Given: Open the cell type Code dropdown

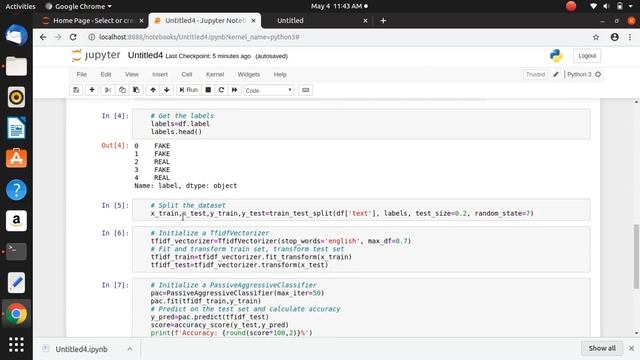Looking at the screenshot, I should pyautogui.click(x=269, y=90).
